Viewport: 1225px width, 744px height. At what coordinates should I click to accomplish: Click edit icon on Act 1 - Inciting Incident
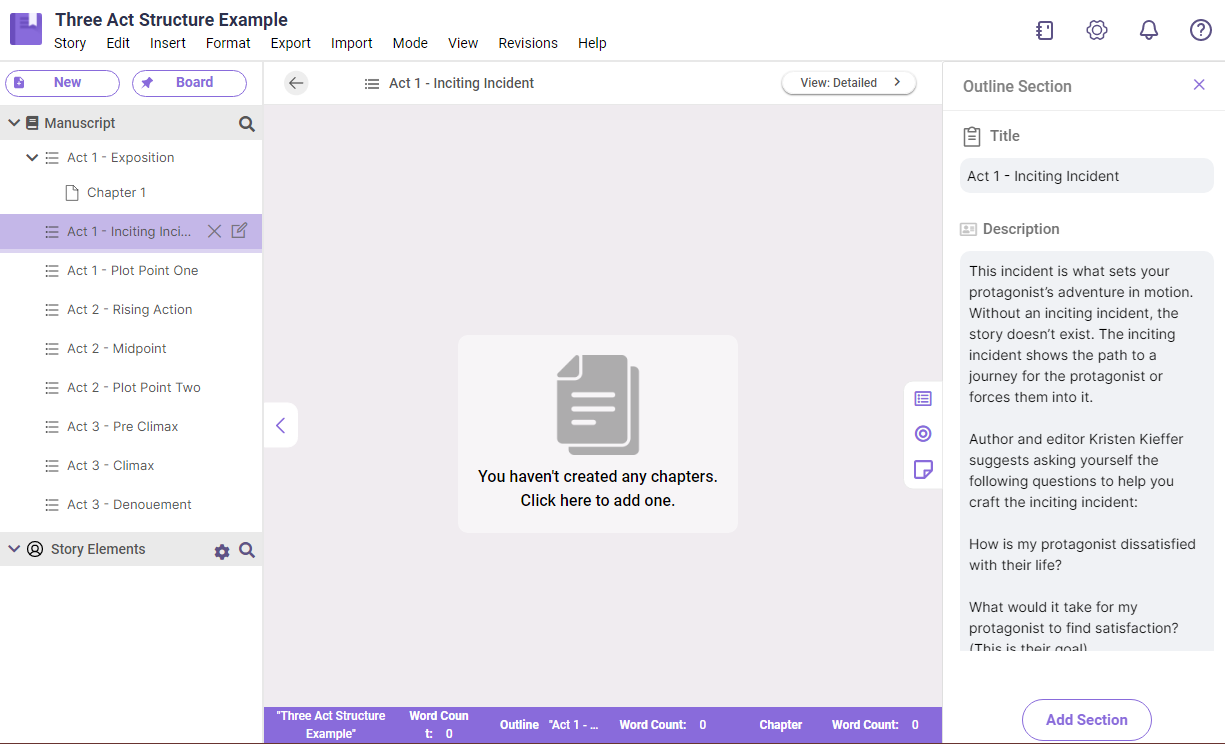[239, 231]
